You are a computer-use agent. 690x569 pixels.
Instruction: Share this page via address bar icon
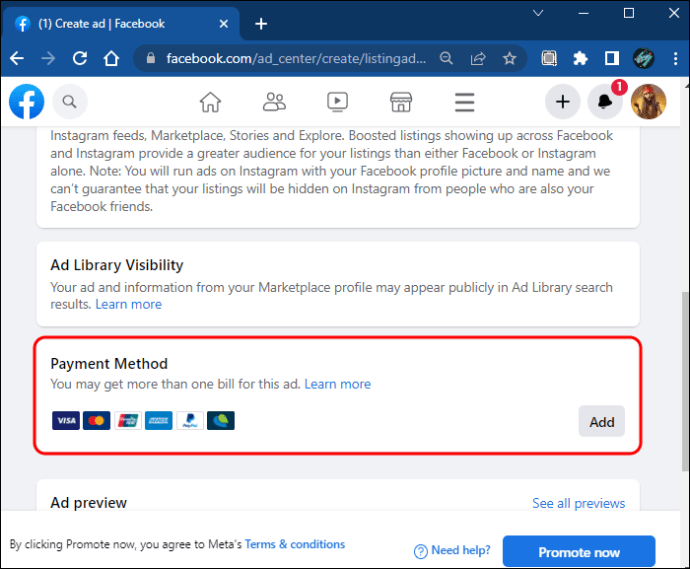[478, 58]
